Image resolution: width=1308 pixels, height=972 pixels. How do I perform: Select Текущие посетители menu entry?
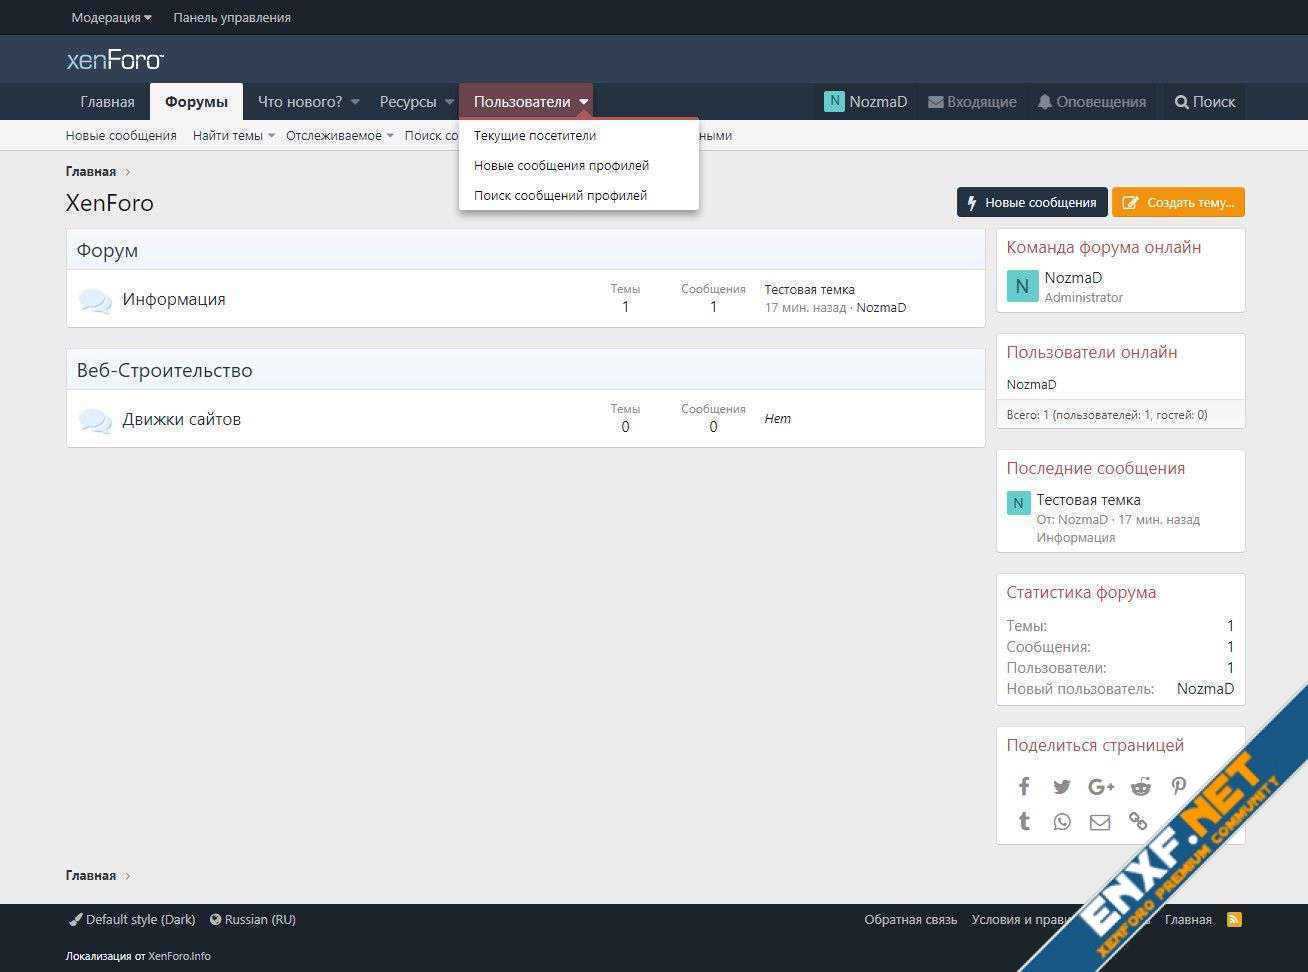click(535, 136)
